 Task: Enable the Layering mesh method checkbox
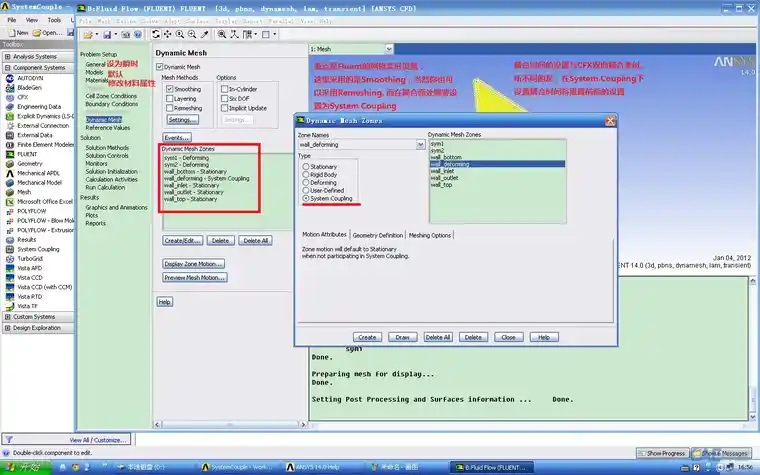click(x=170, y=99)
